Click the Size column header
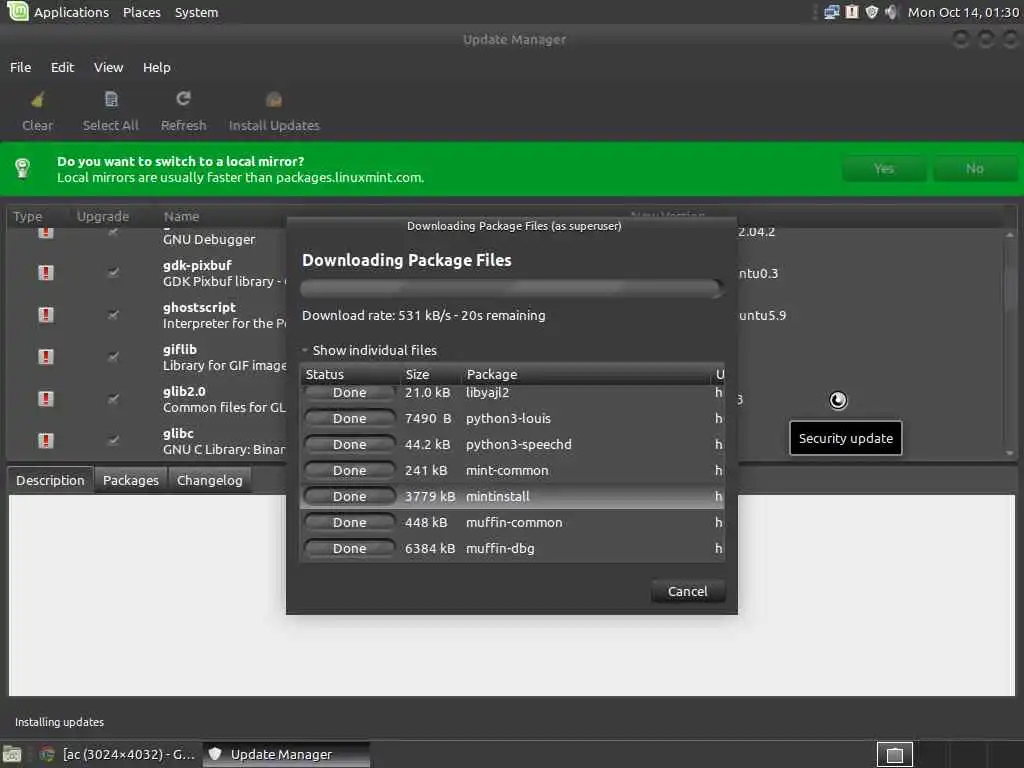 point(430,374)
